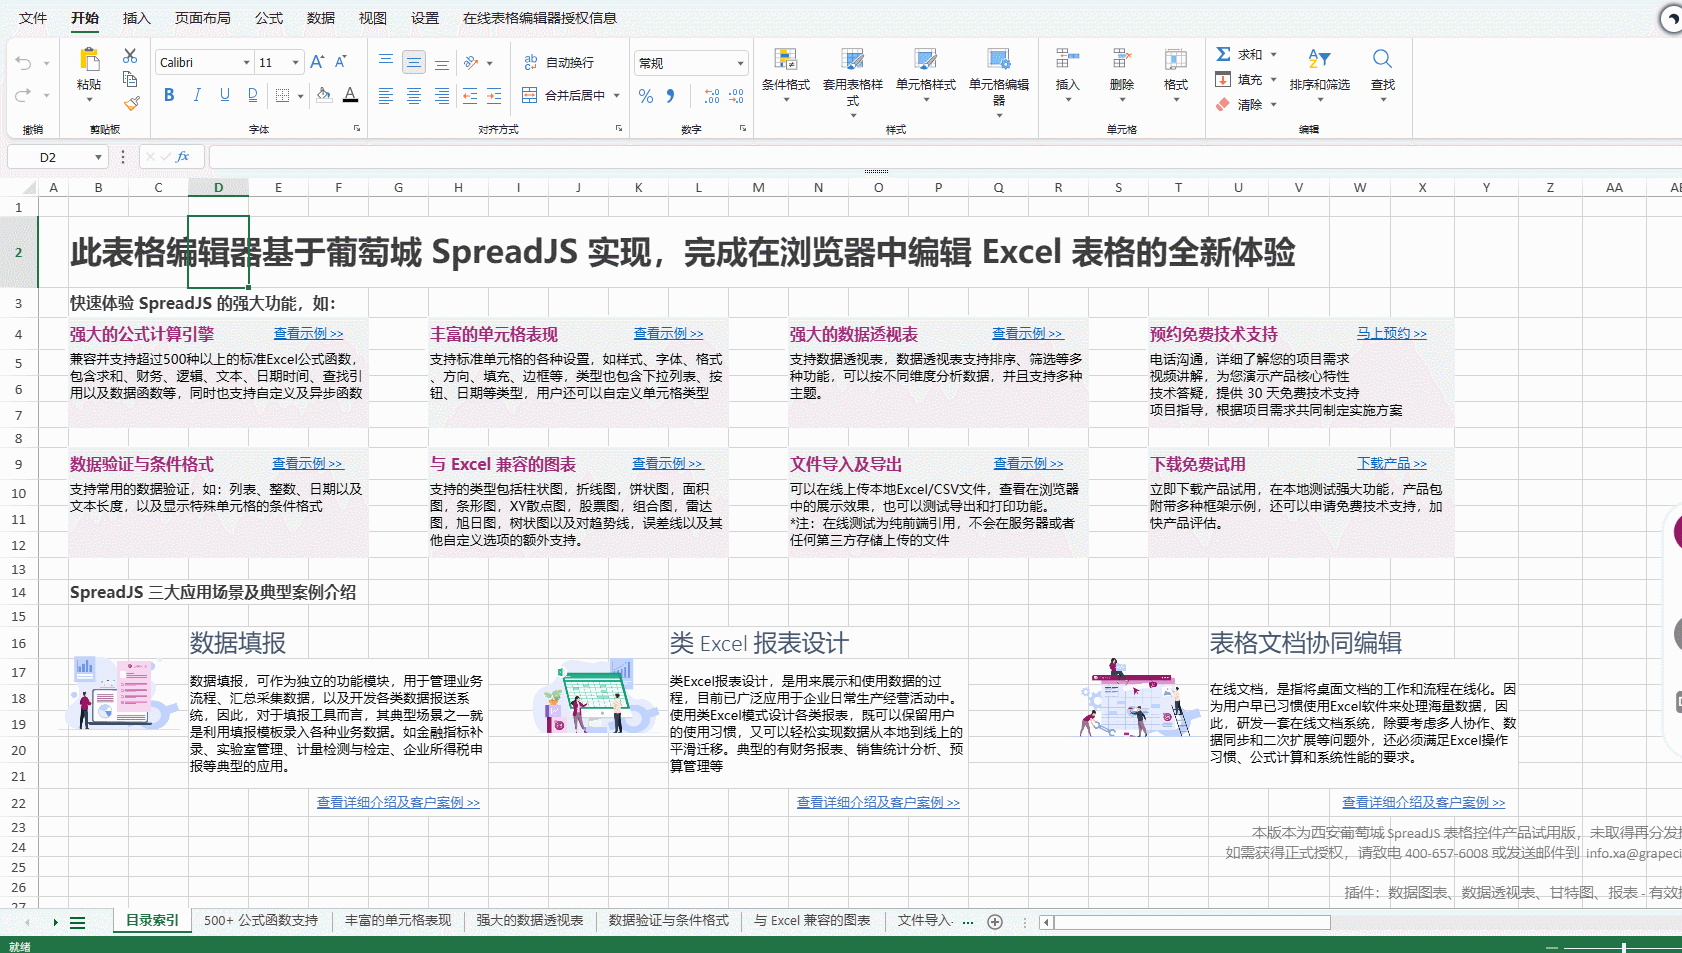The image size is (1682, 953).
Task: Align text to the right
Action: tap(441, 96)
